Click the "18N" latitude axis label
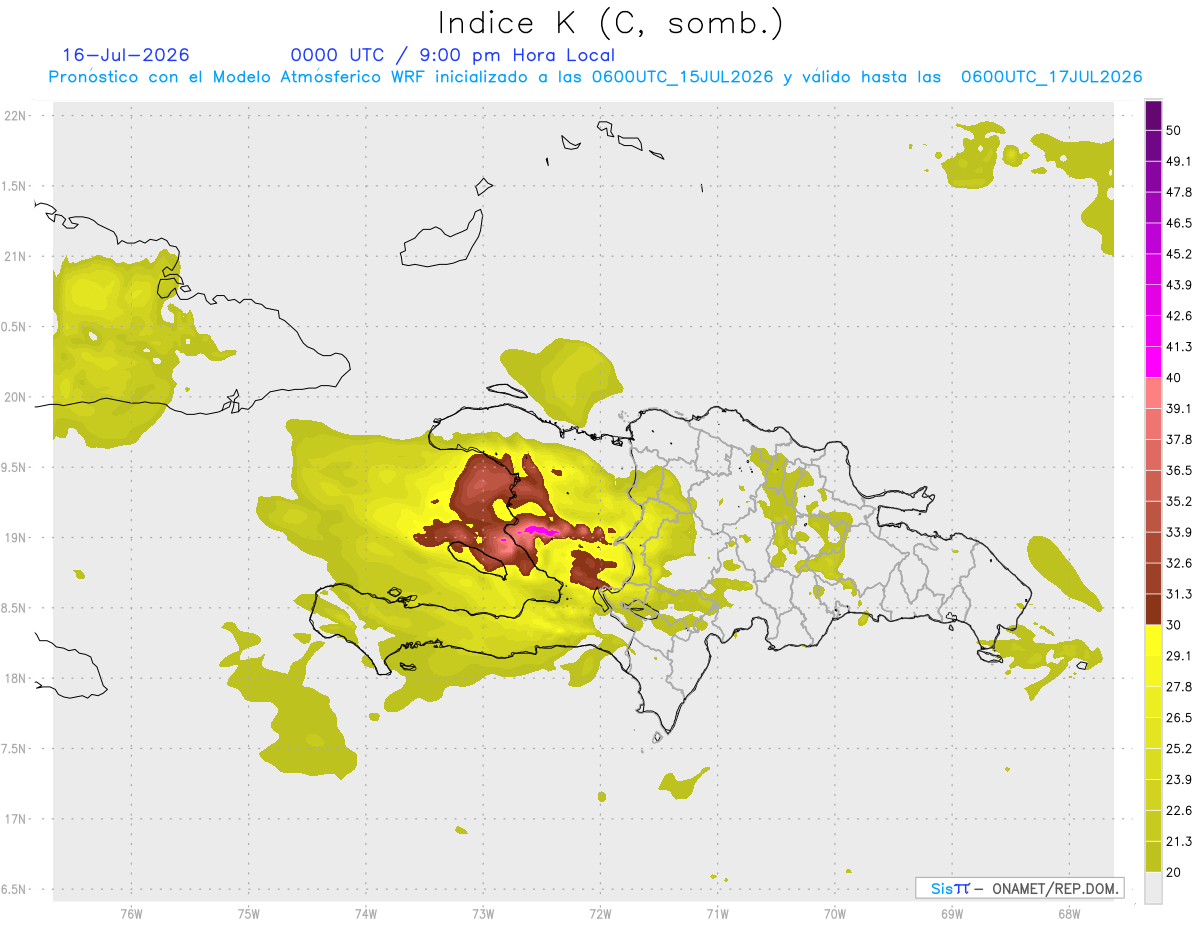Viewport: 1200px width, 927px height. point(16,679)
